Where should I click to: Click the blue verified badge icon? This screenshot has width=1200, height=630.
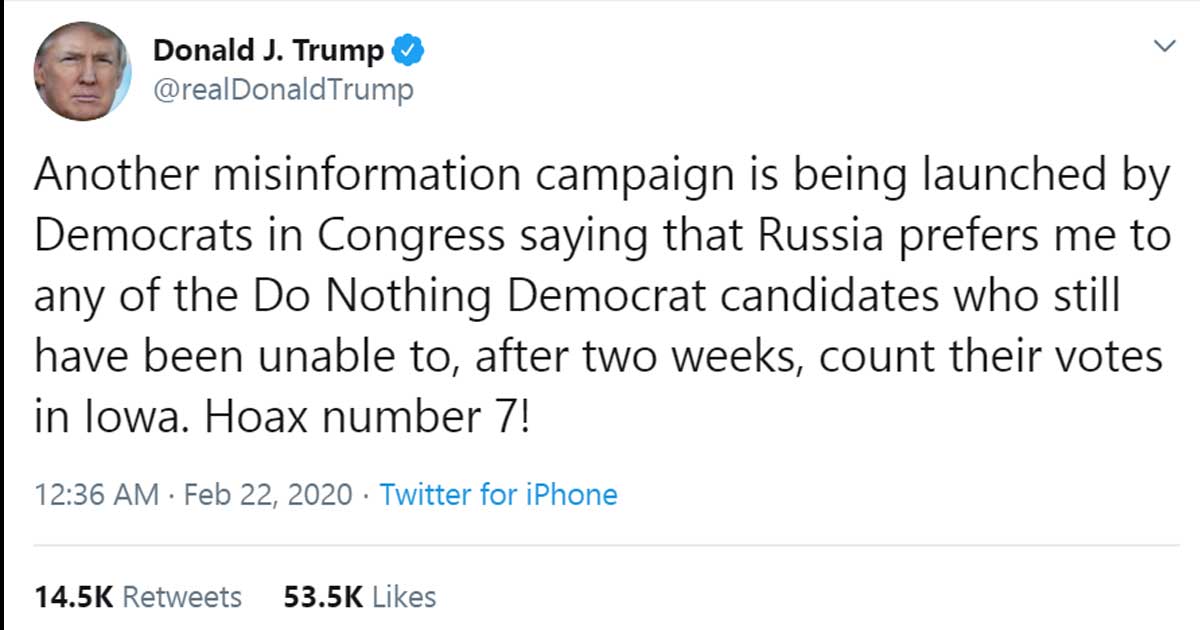[x=411, y=50]
